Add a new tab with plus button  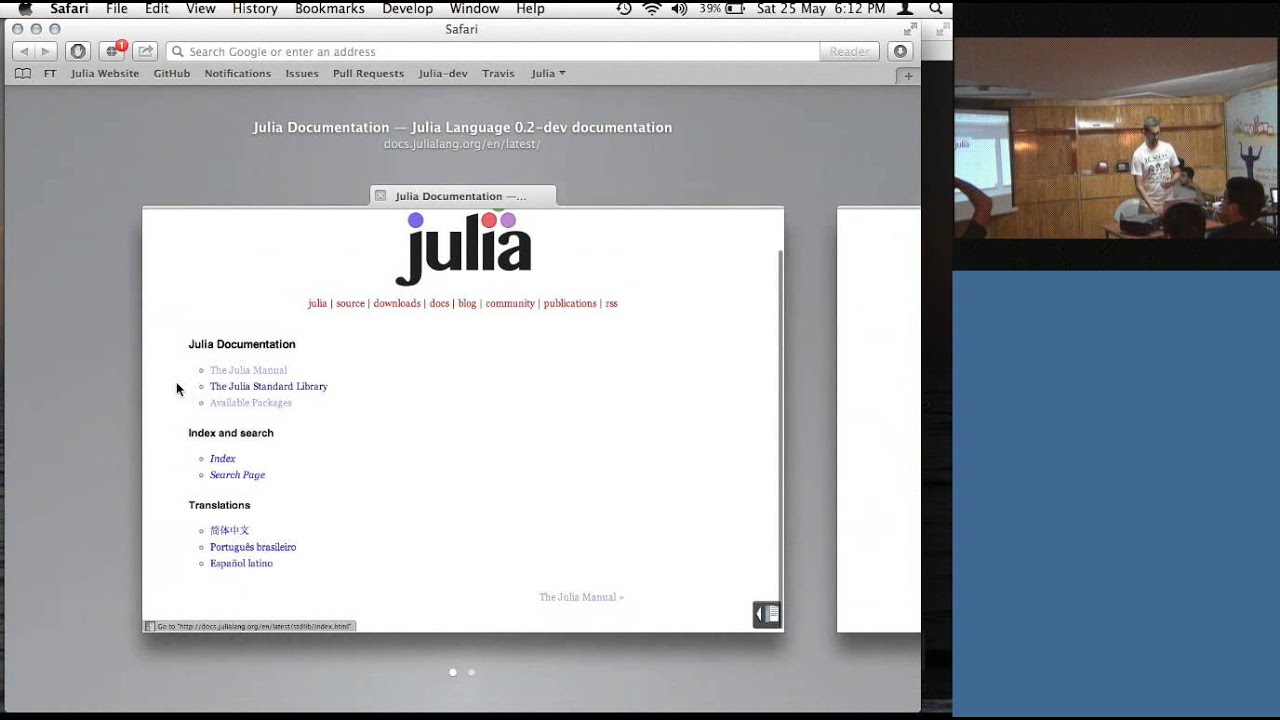click(909, 76)
